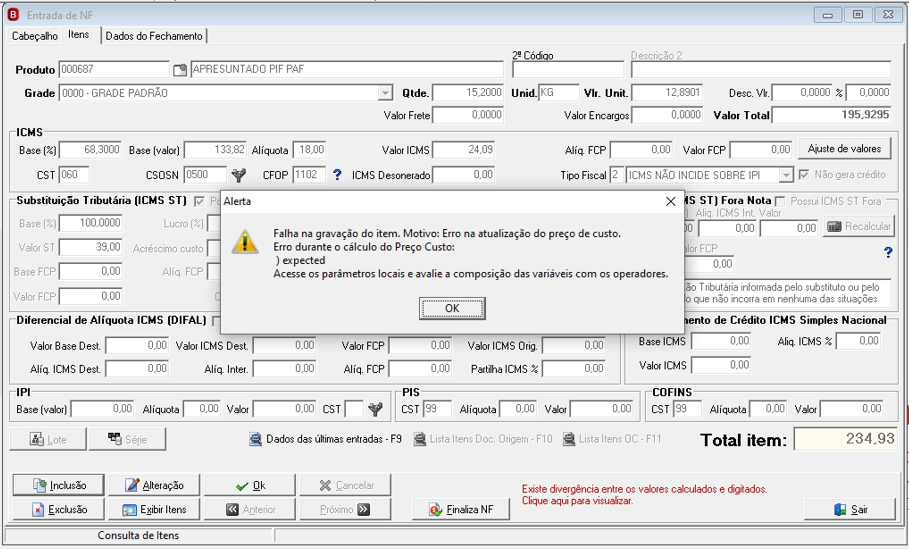Click the Inclusão button

pos(59,485)
